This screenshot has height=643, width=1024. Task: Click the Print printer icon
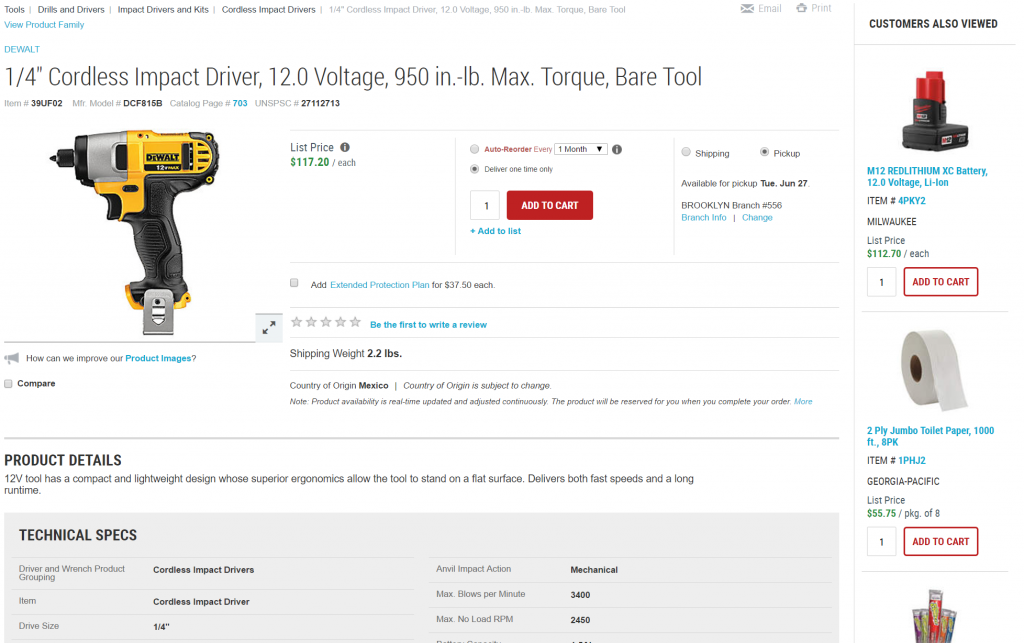(x=801, y=8)
